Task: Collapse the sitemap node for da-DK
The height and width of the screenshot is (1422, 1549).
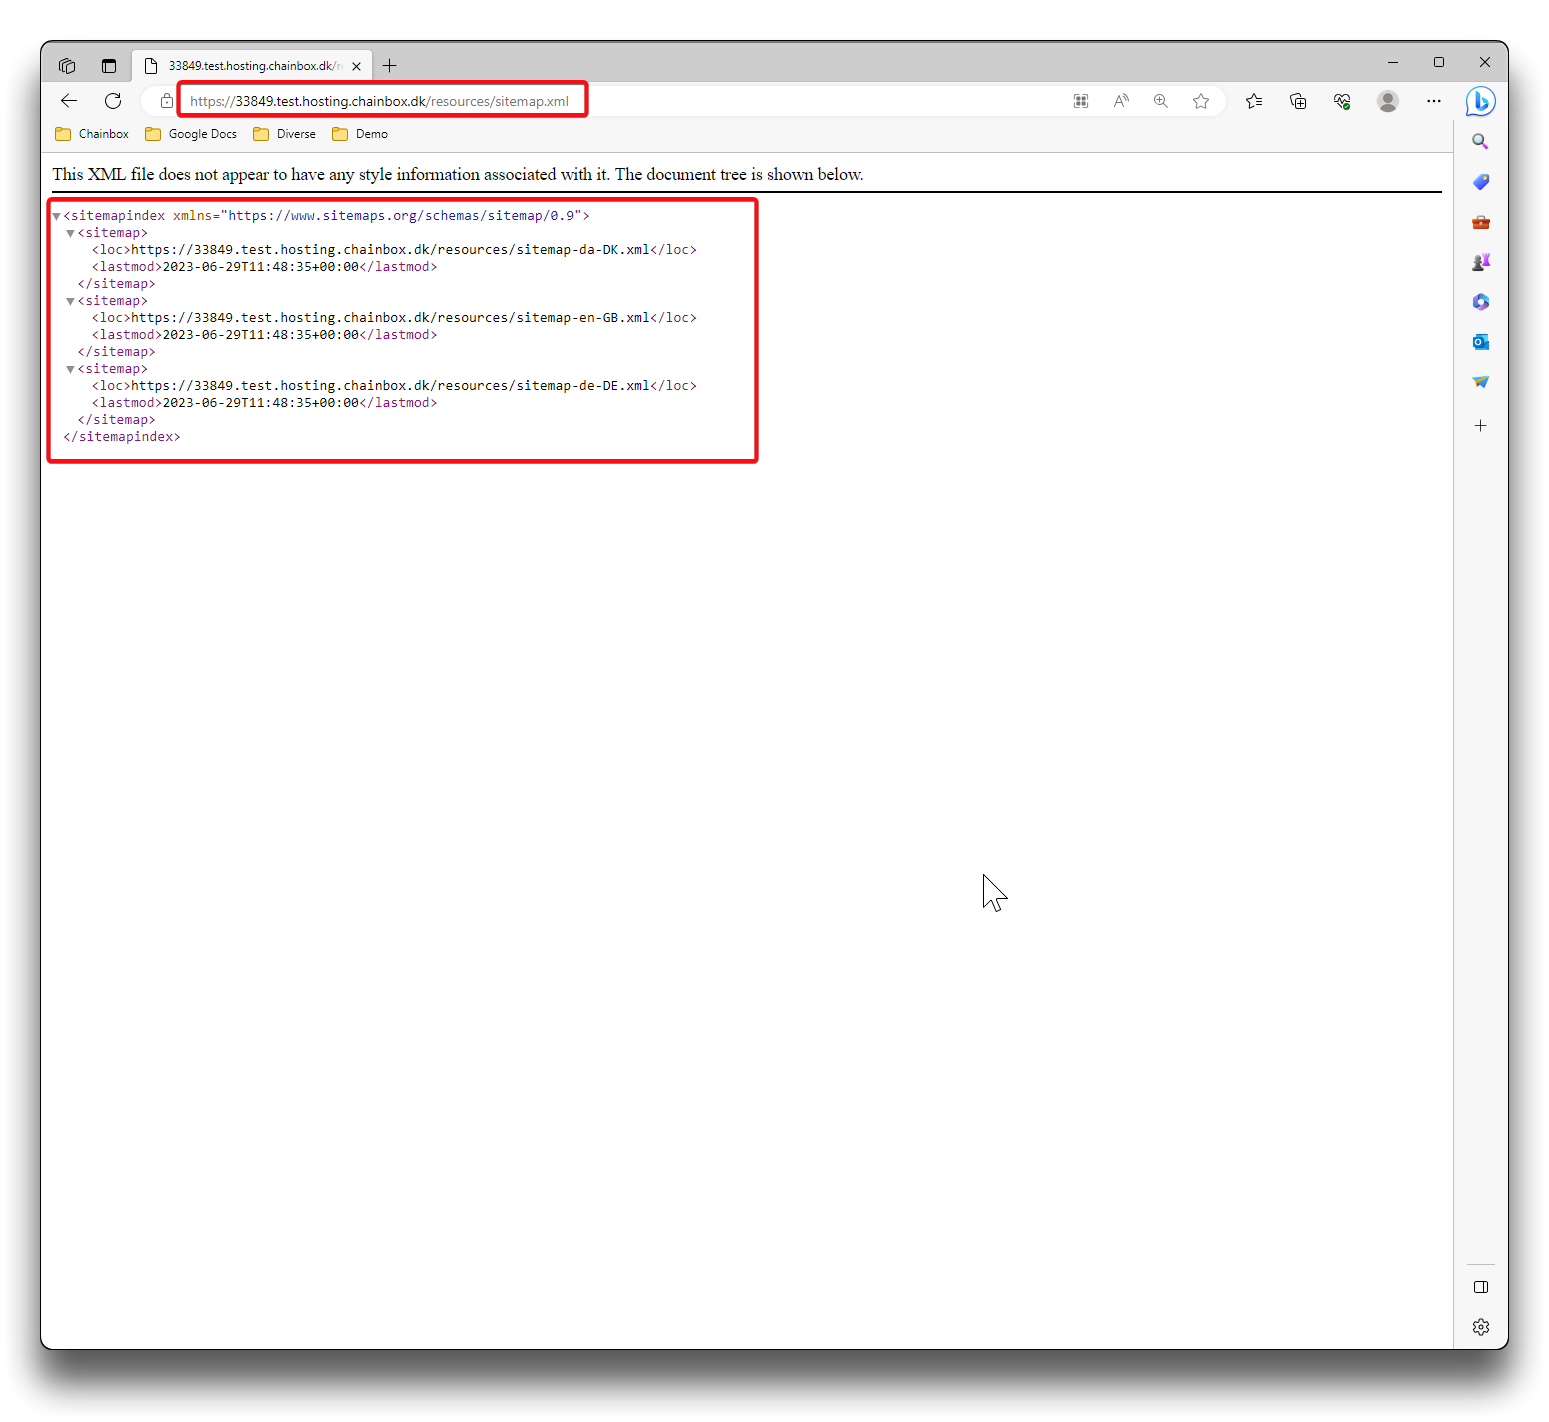Action: (x=71, y=233)
